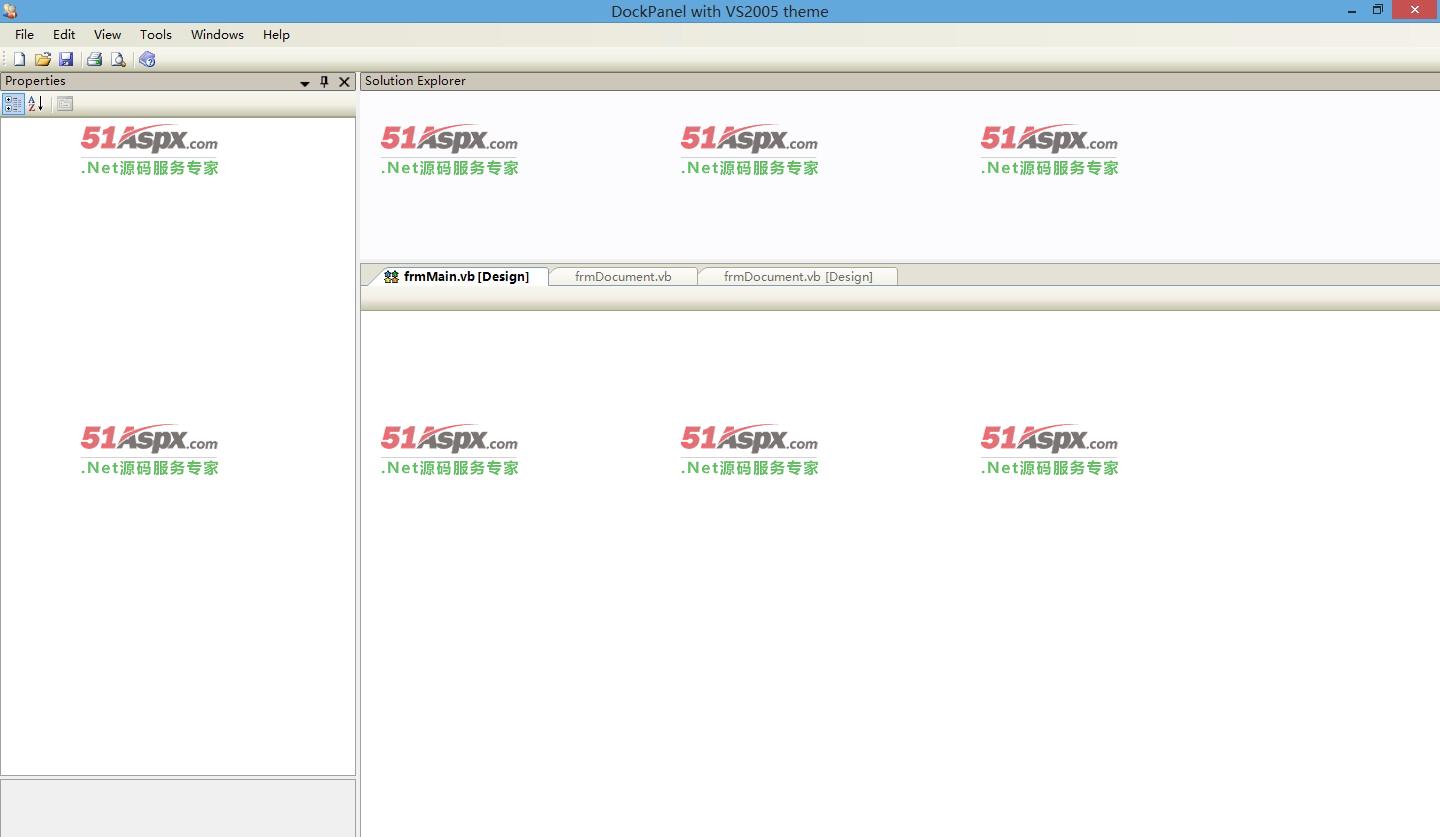The width and height of the screenshot is (1440, 837).
Task: Save using the floppy disk icon
Action: click(66, 59)
